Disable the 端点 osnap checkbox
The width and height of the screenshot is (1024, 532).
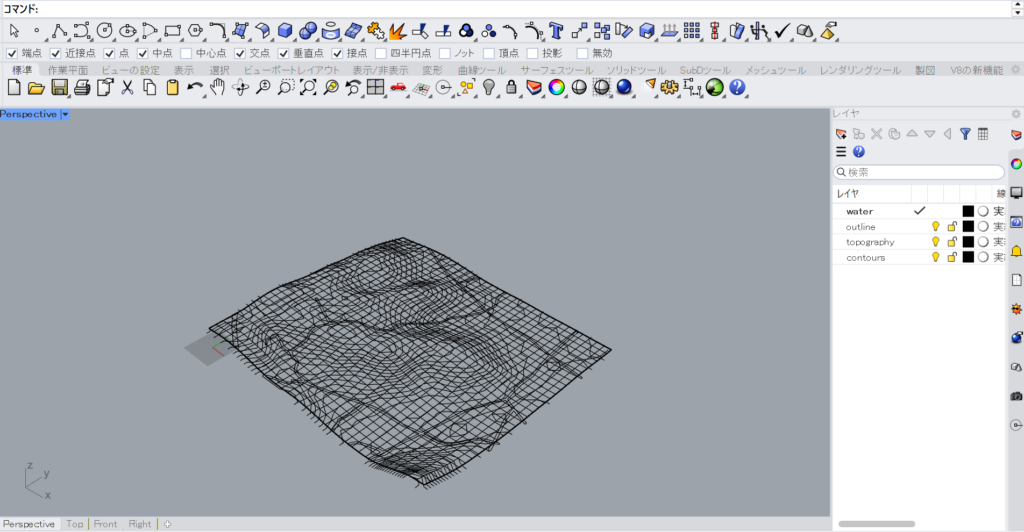click(12, 53)
